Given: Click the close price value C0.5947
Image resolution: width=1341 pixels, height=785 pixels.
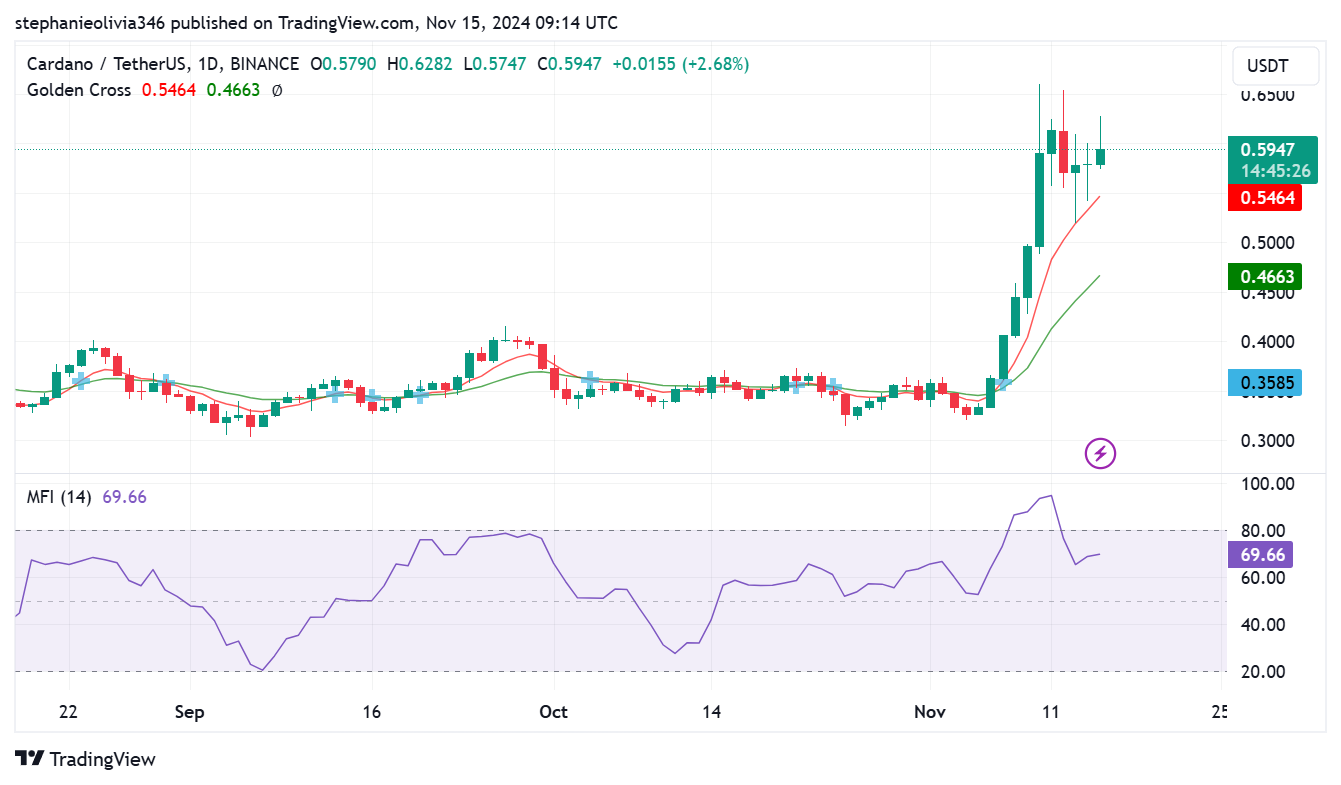Looking at the screenshot, I should (569, 64).
